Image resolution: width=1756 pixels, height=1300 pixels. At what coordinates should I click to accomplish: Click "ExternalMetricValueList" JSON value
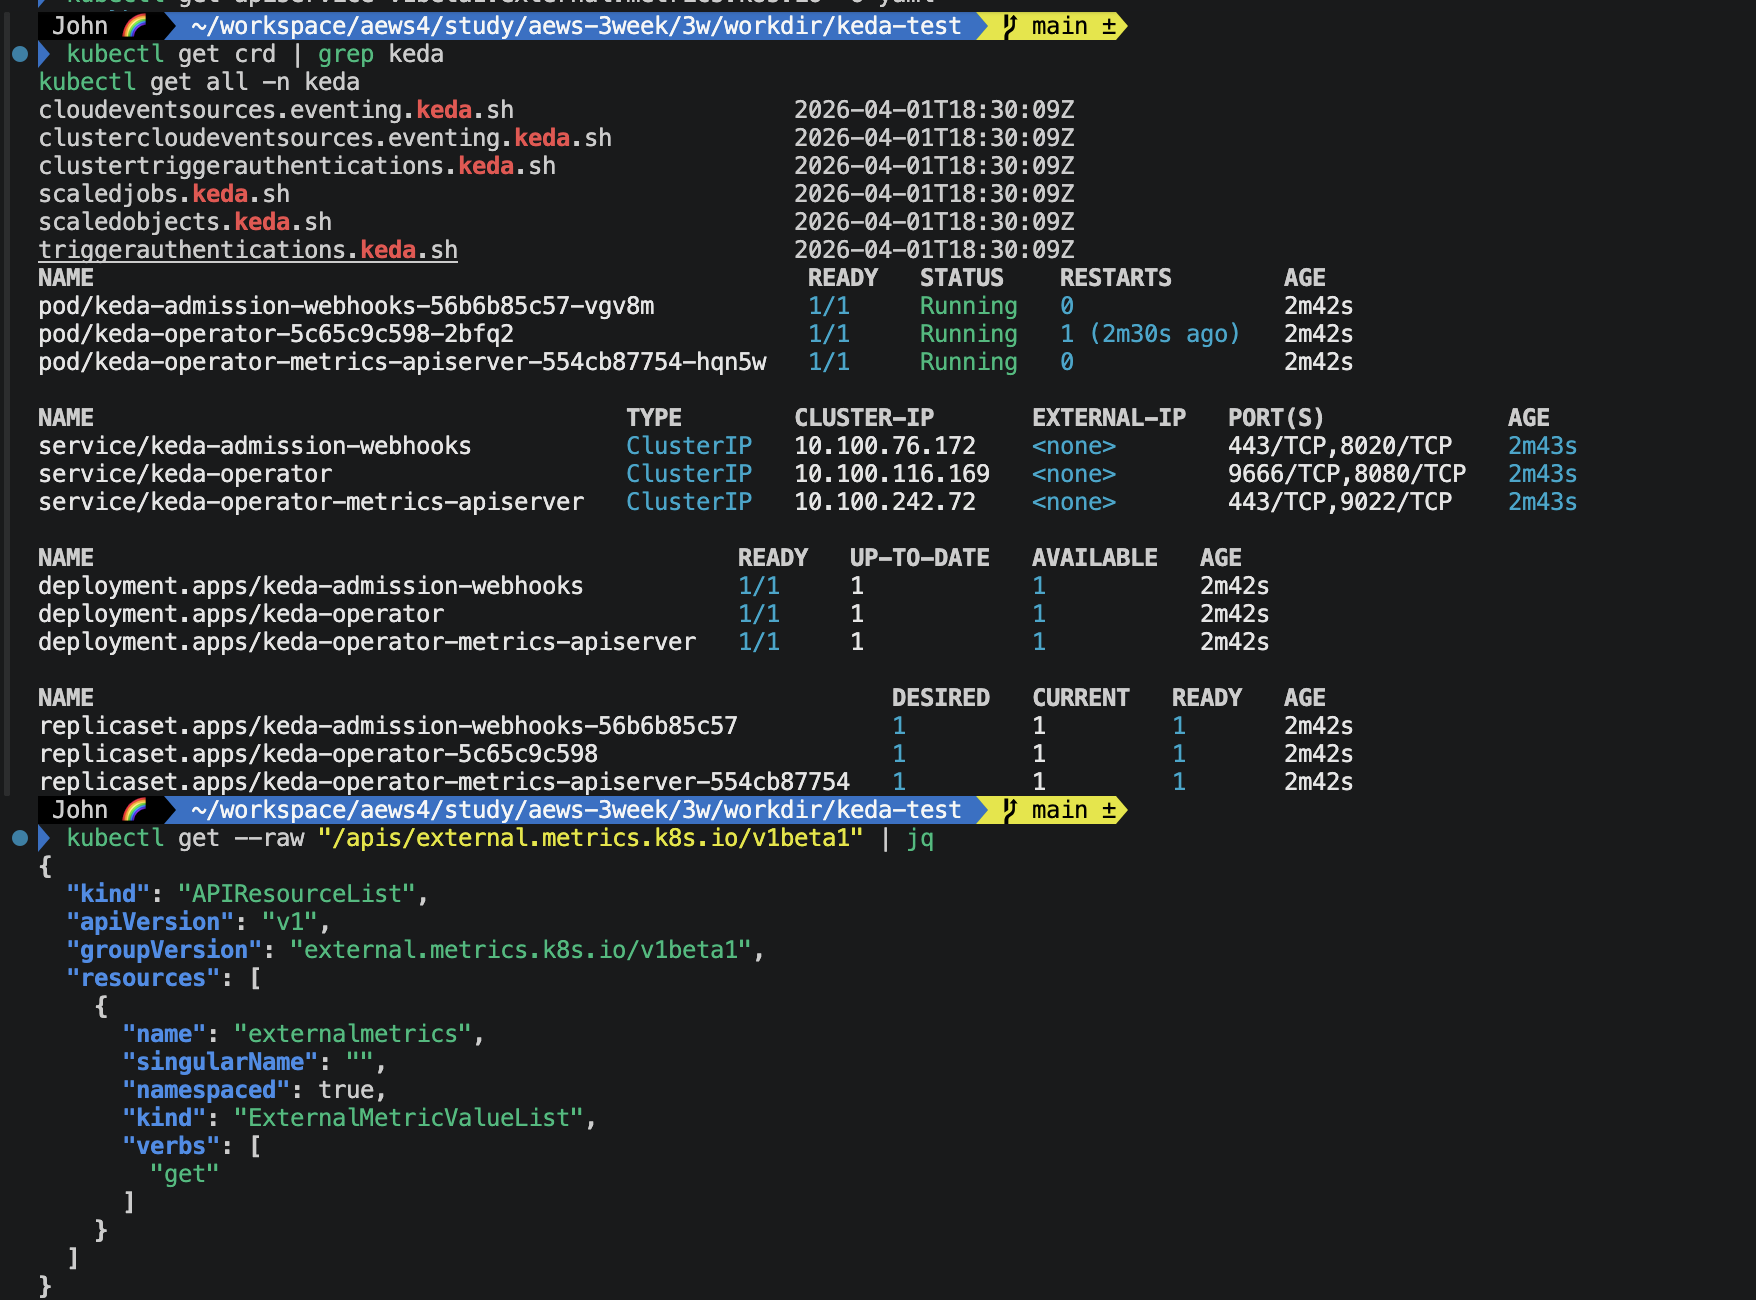[x=409, y=1118]
